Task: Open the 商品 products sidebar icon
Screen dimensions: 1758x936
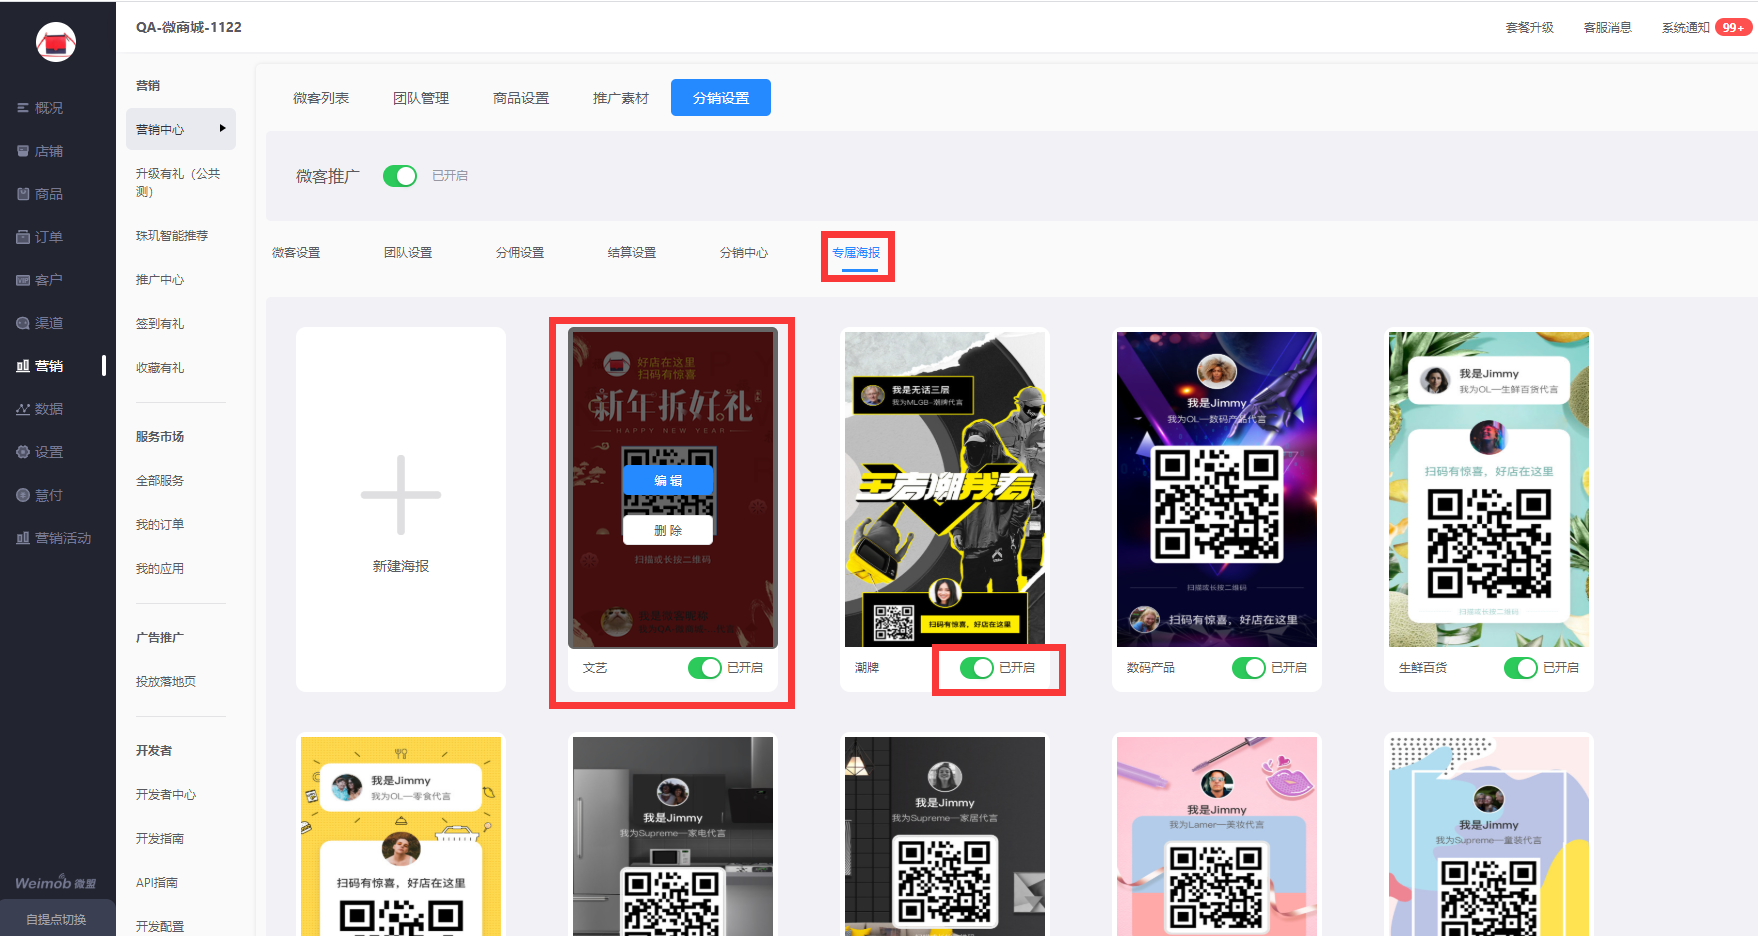Action: (x=23, y=194)
